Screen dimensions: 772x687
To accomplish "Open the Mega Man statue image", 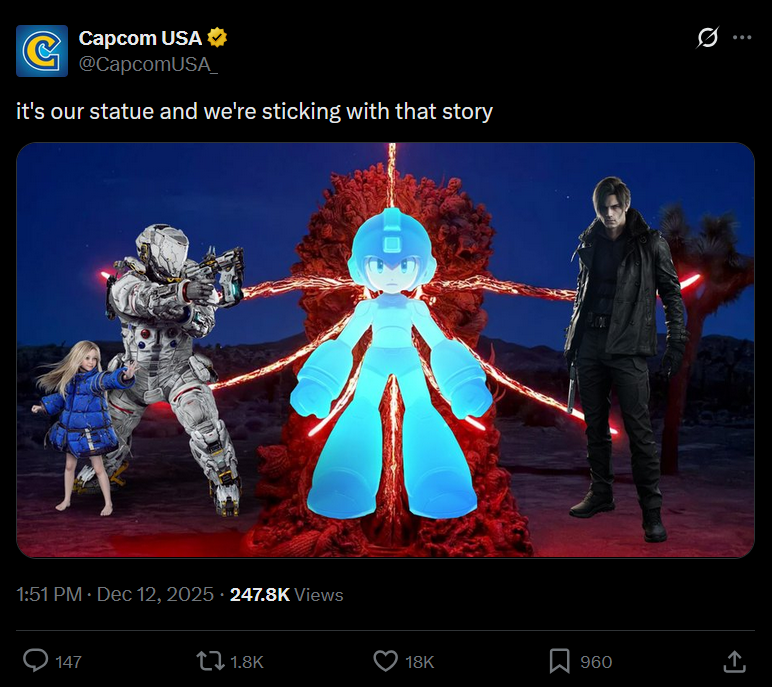I will tap(386, 350).
